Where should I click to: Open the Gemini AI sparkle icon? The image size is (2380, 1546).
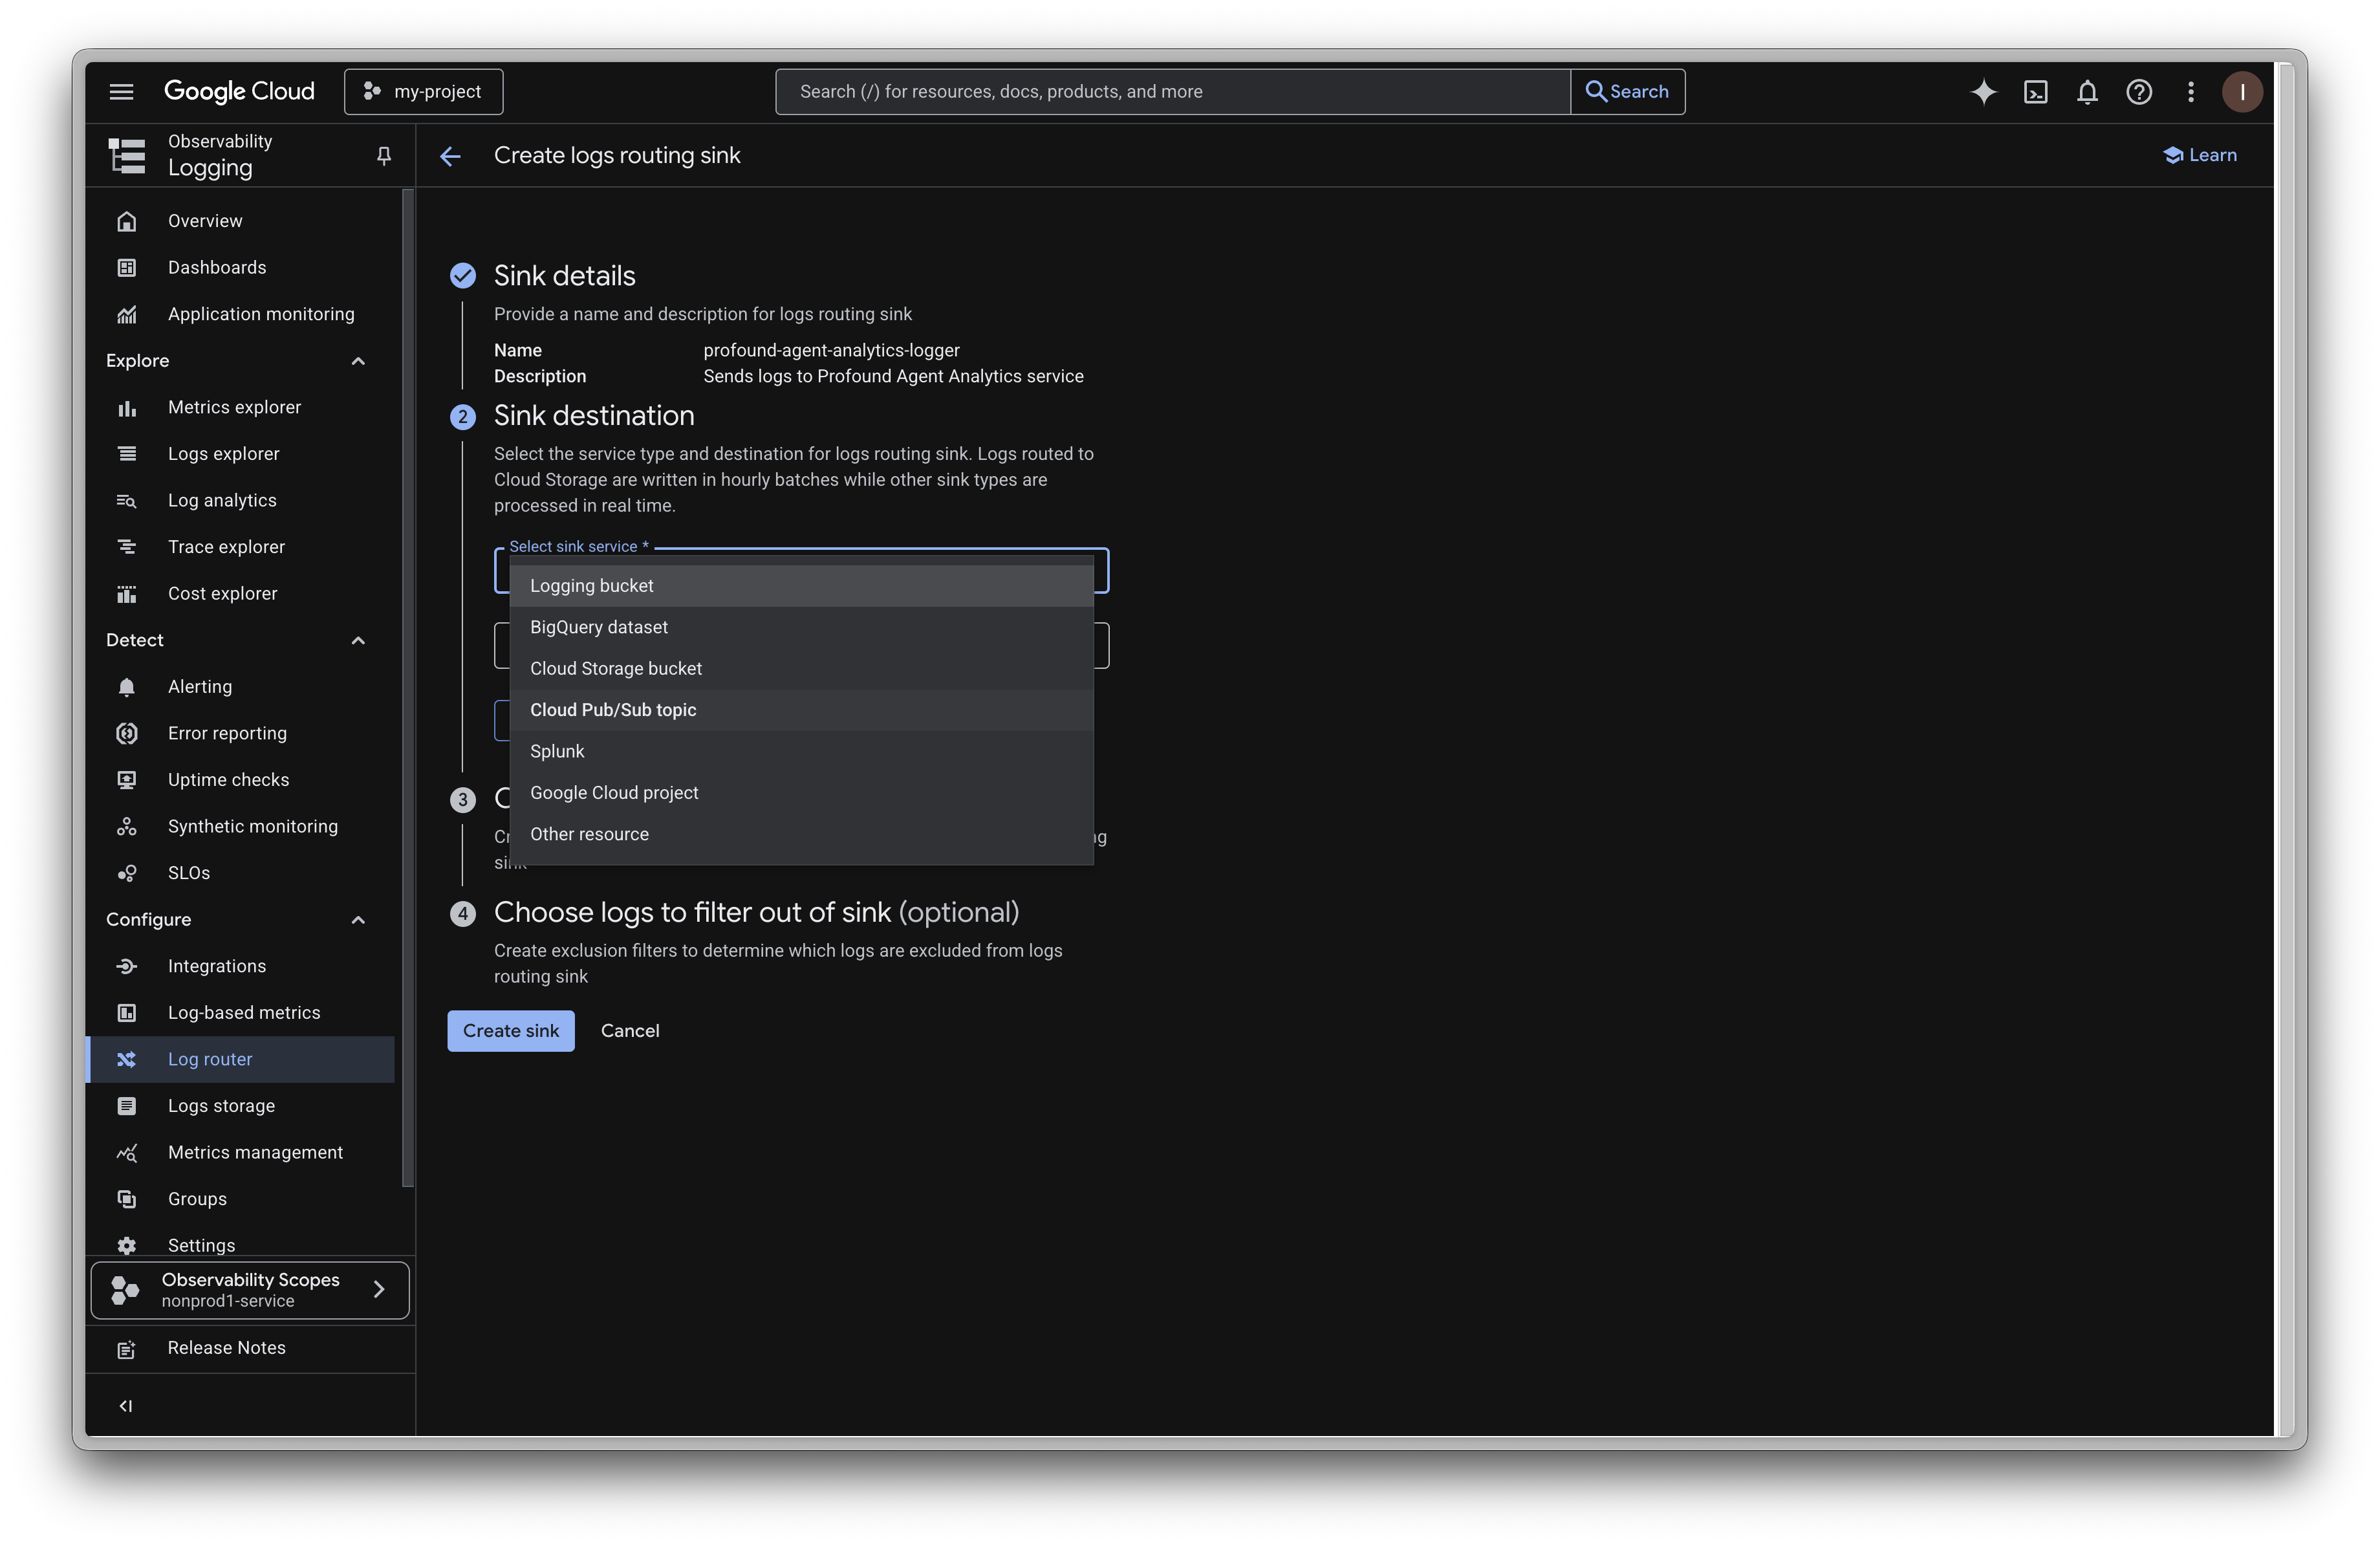point(1983,92)
